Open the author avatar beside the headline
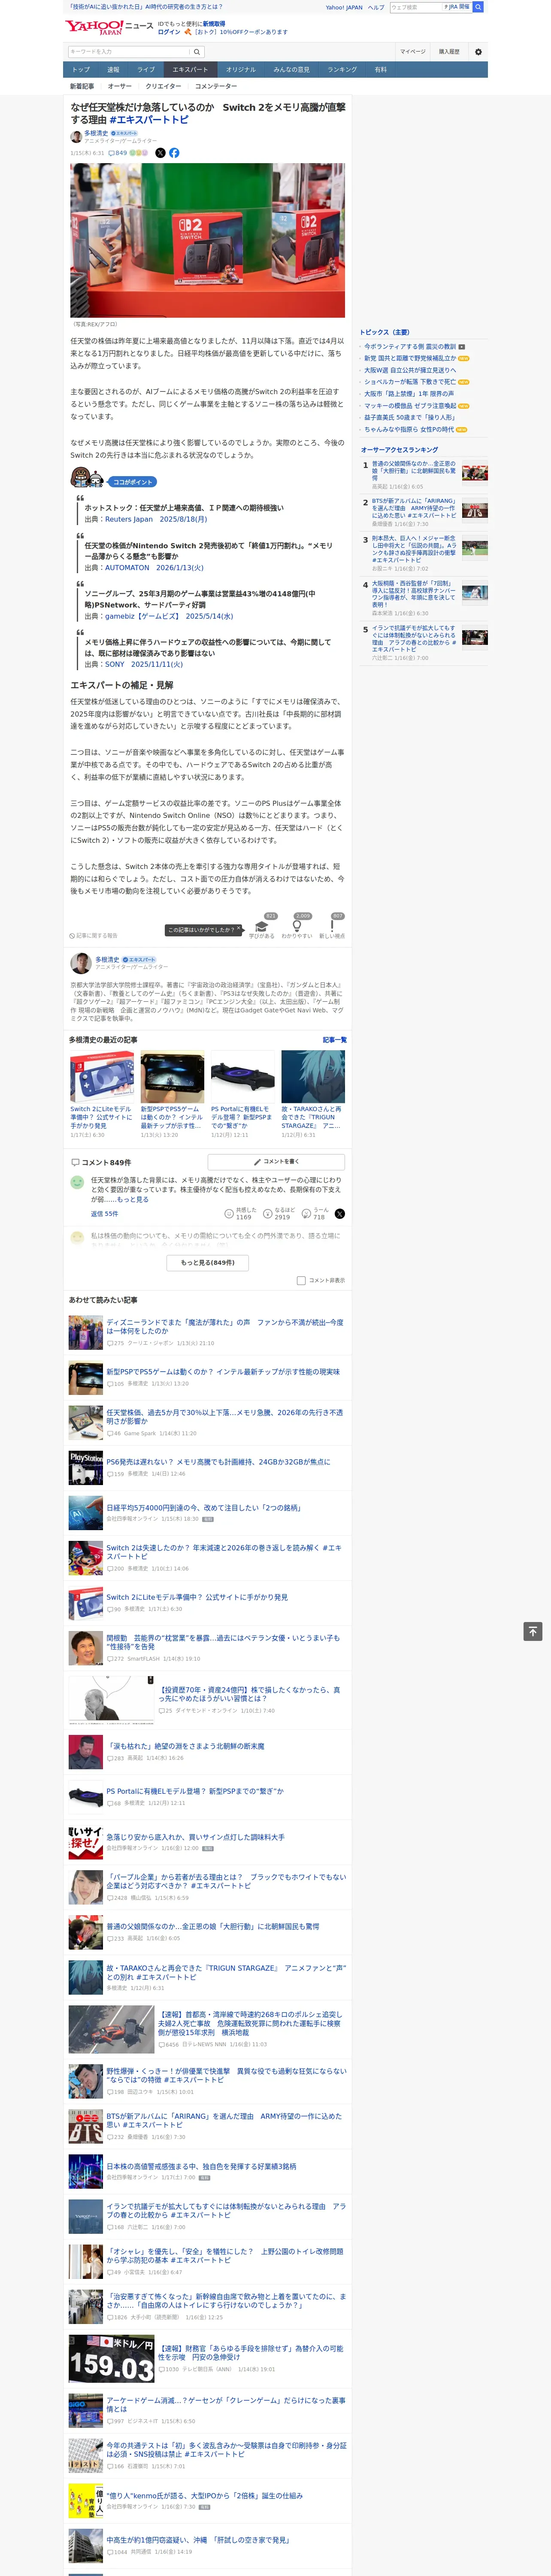Screen dimensions: 551x2576 pos(76,136)
